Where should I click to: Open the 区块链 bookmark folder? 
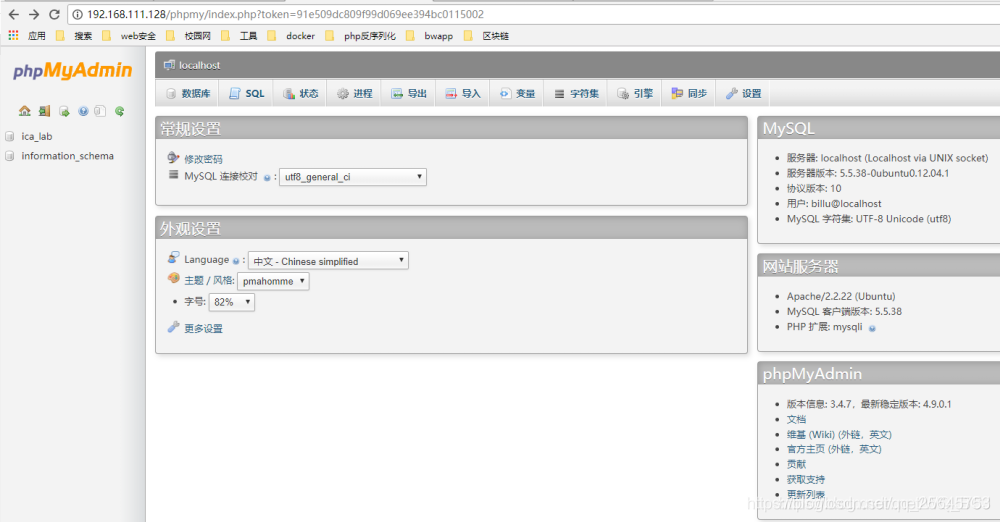pos(487,36)
